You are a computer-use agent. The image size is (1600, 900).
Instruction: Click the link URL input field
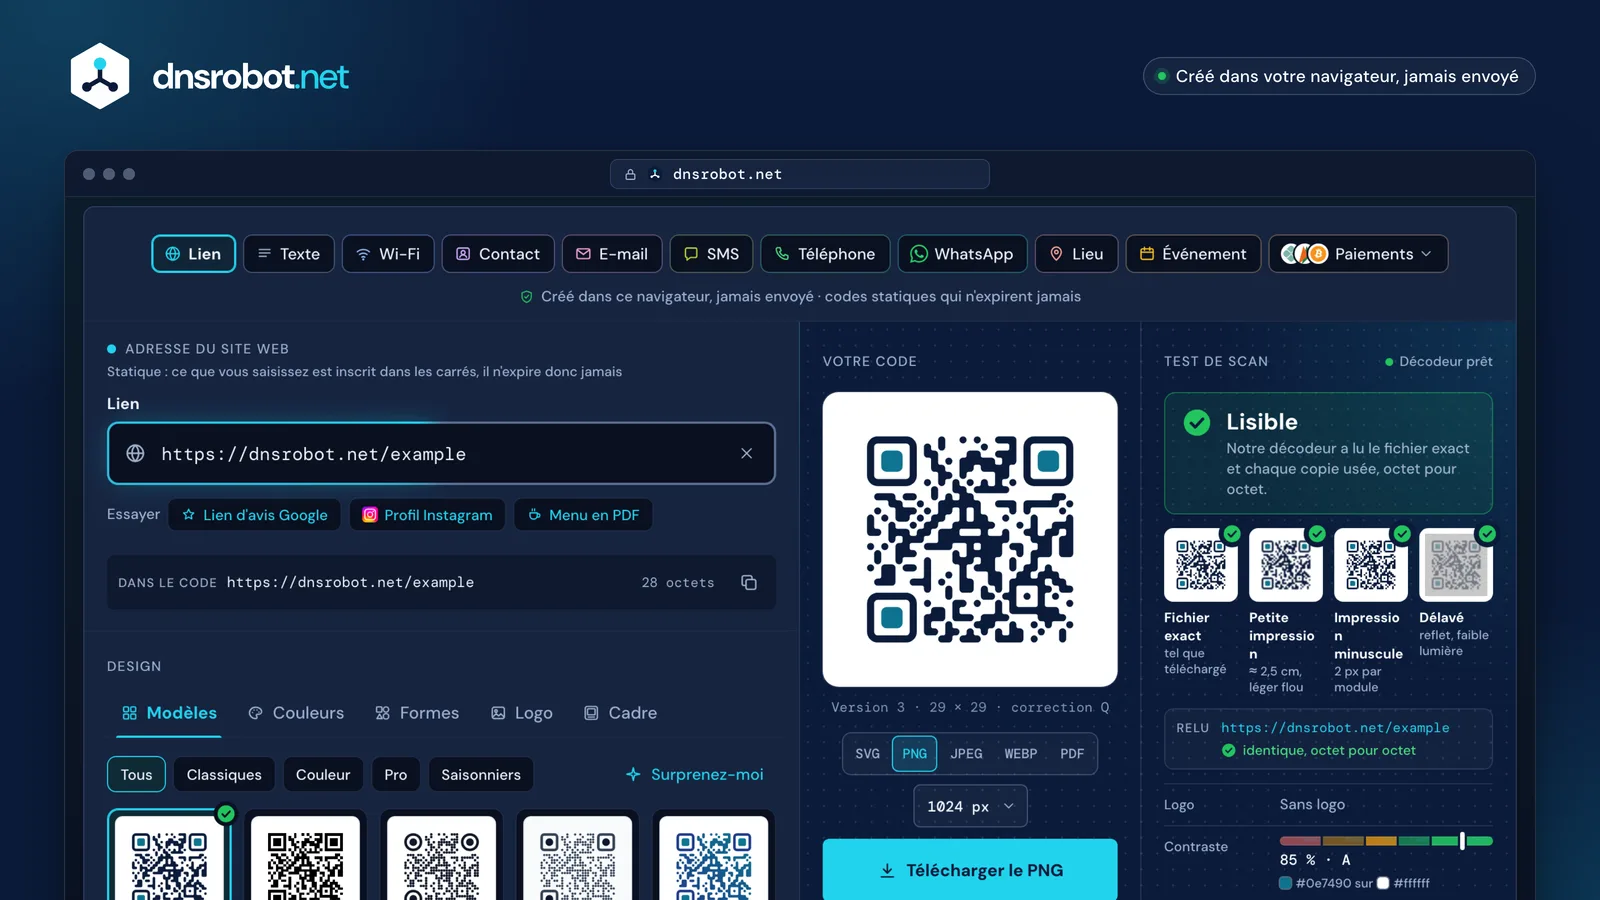pos(441,453)
